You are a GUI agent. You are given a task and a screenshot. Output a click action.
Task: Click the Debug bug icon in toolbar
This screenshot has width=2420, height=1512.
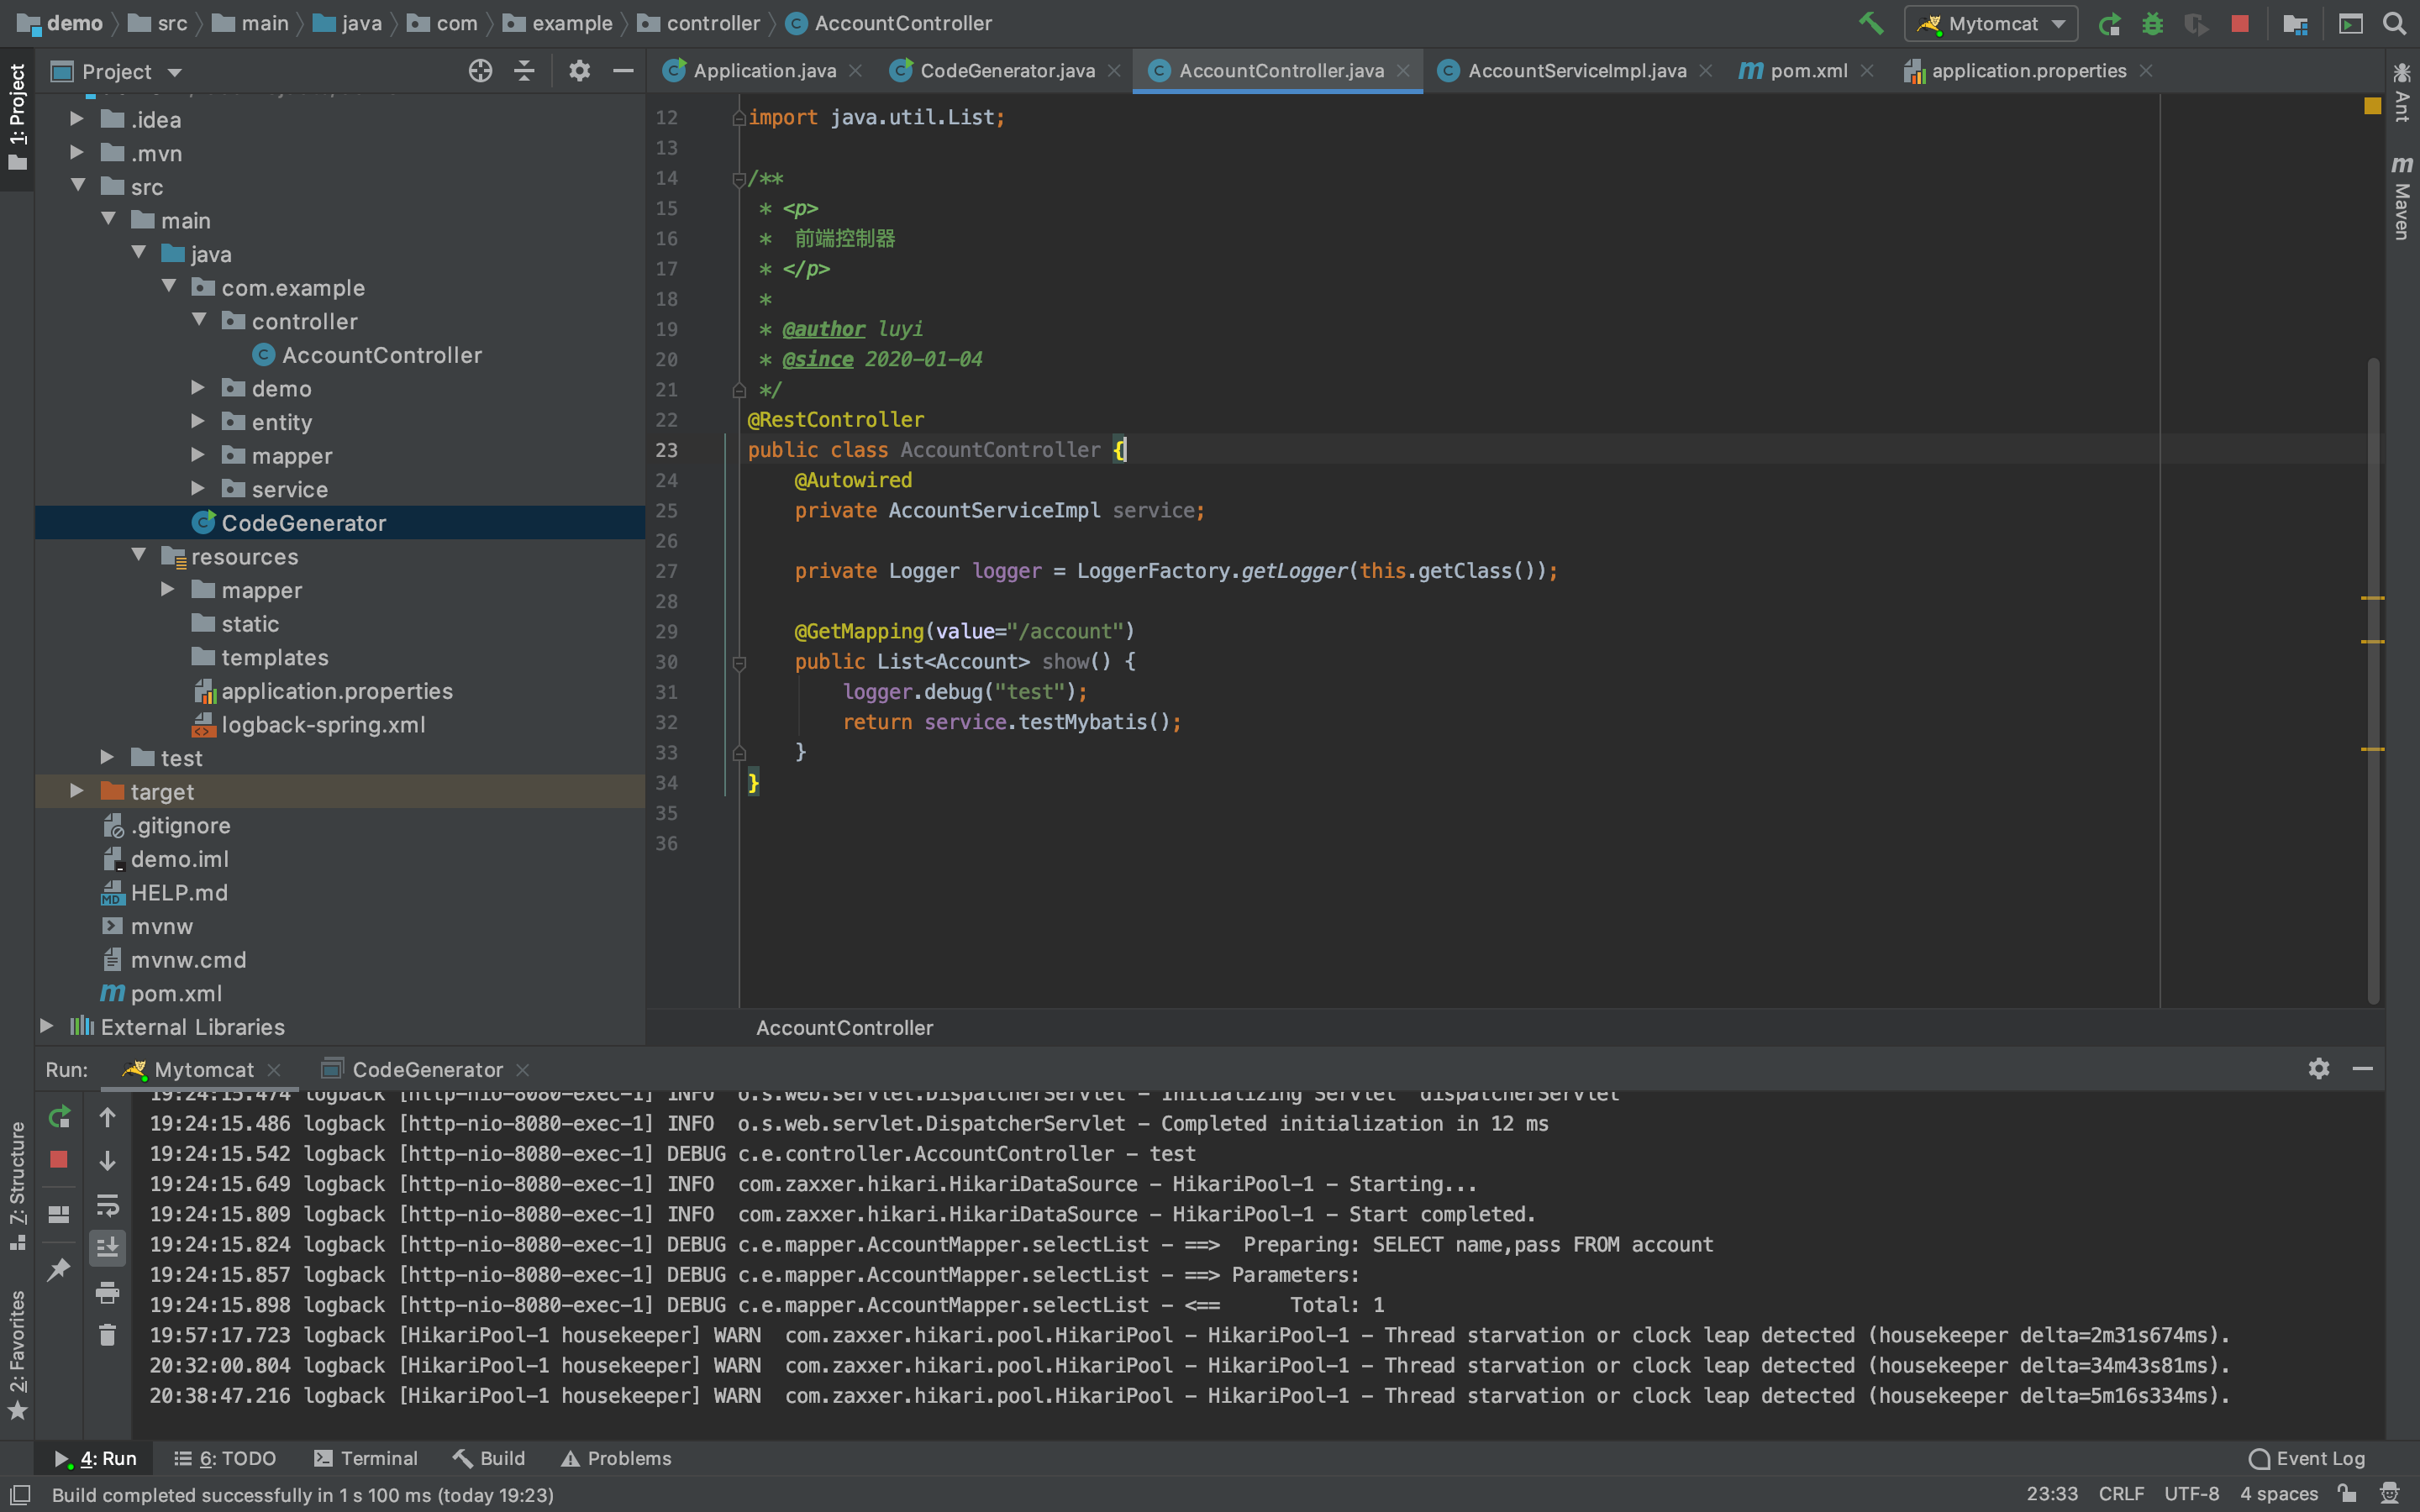click(2152, 24)
